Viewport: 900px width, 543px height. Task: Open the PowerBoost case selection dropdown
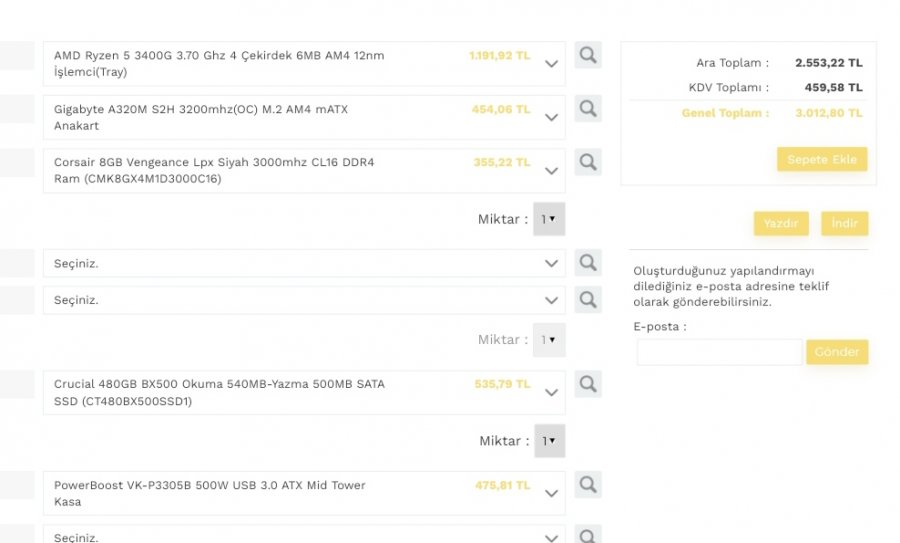click(551, 494)
